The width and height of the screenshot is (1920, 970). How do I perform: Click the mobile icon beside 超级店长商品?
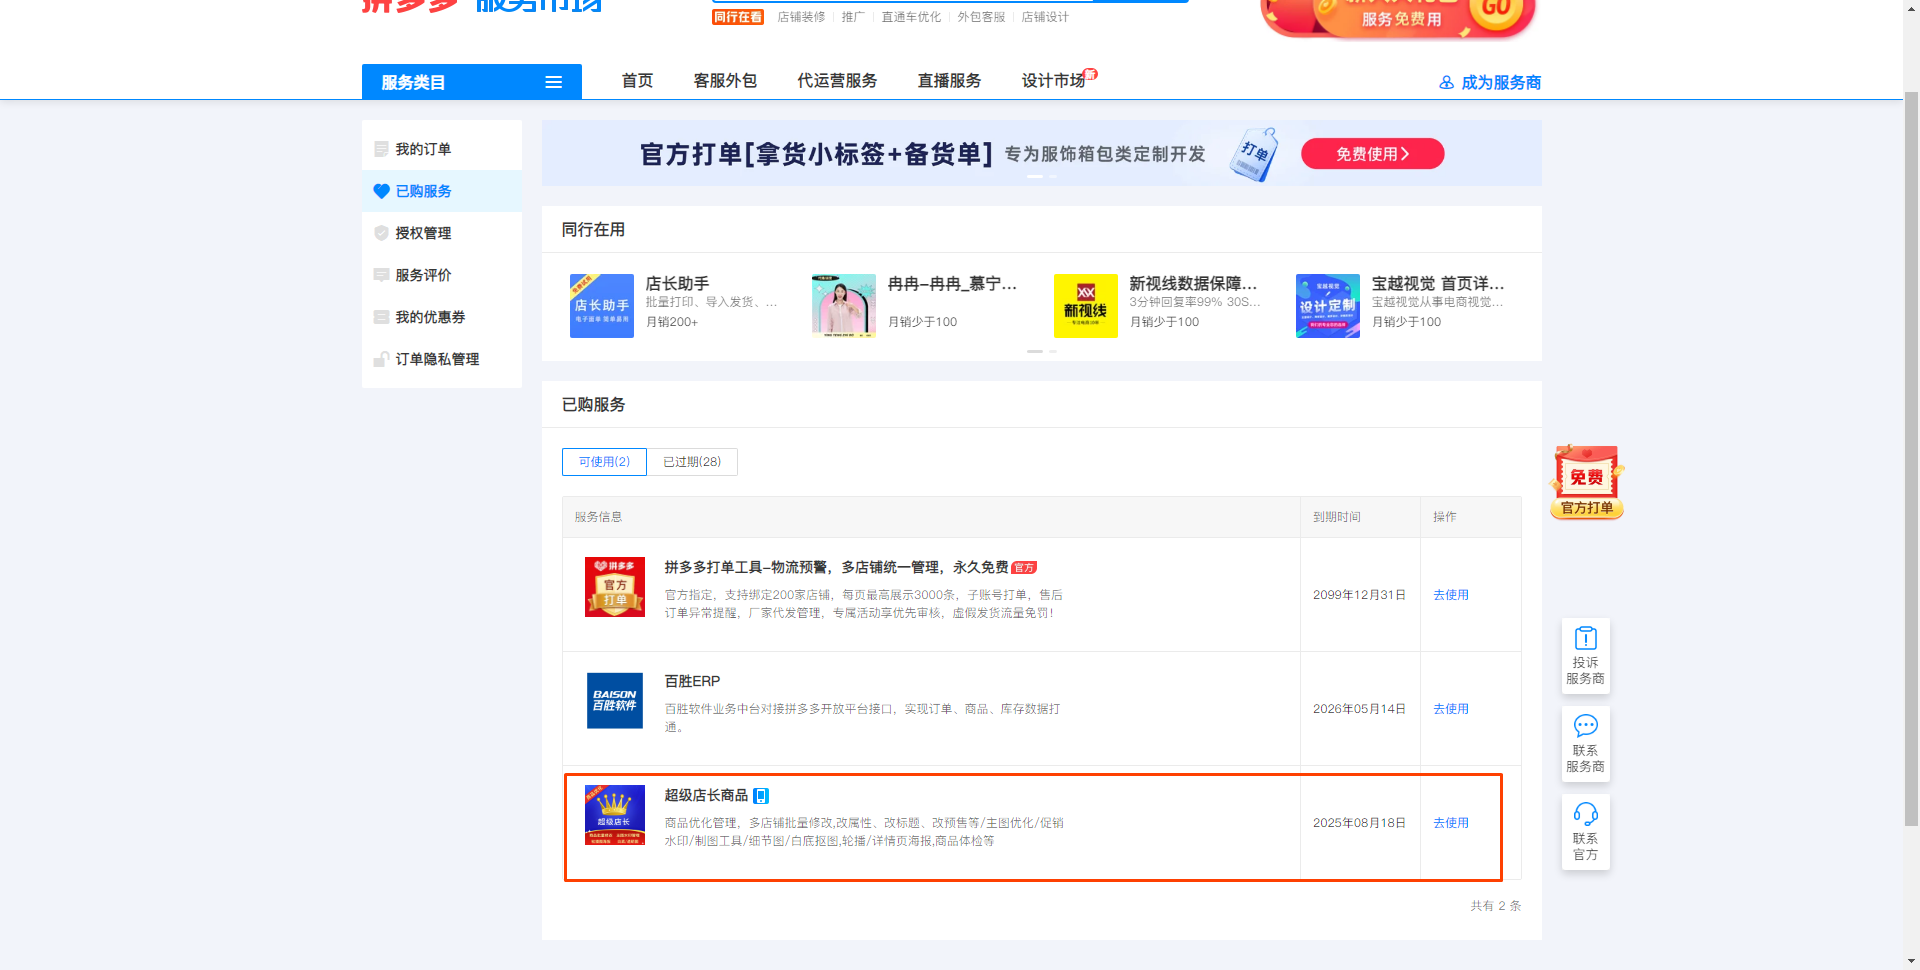click(x=761, y=796)
